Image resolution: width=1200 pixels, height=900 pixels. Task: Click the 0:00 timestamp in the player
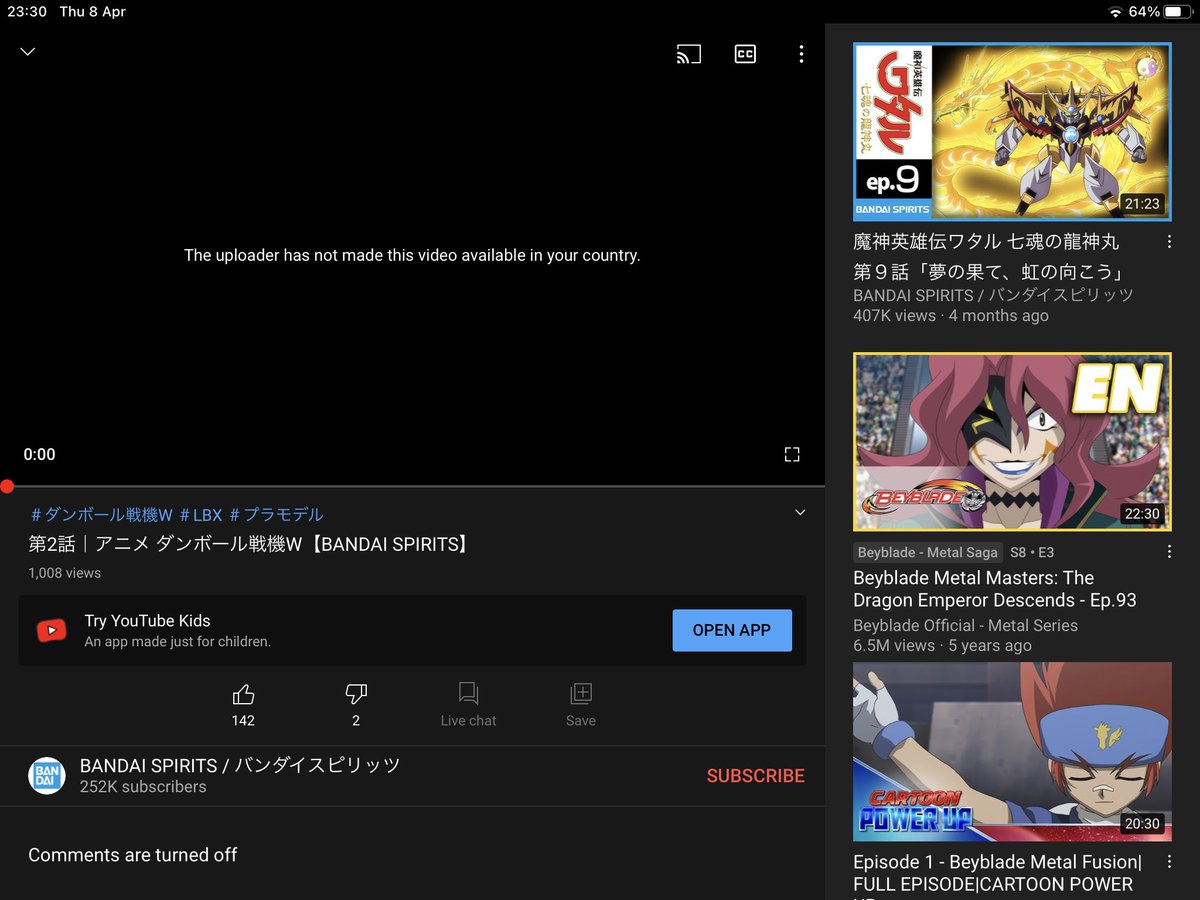(40, 454)
